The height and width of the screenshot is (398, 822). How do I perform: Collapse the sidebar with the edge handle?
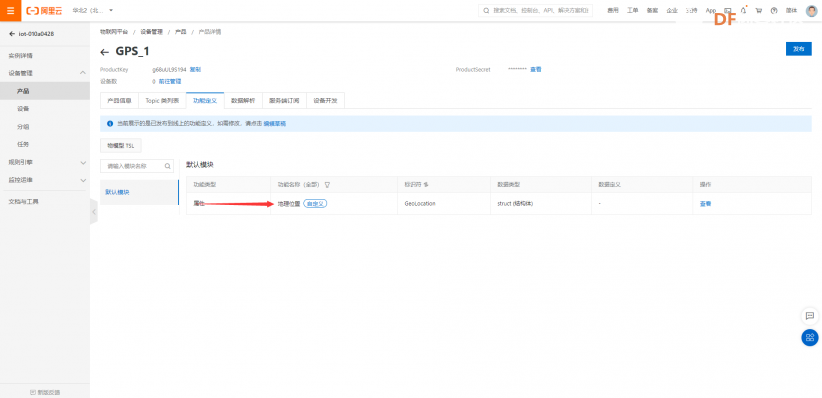coord(93,212)
